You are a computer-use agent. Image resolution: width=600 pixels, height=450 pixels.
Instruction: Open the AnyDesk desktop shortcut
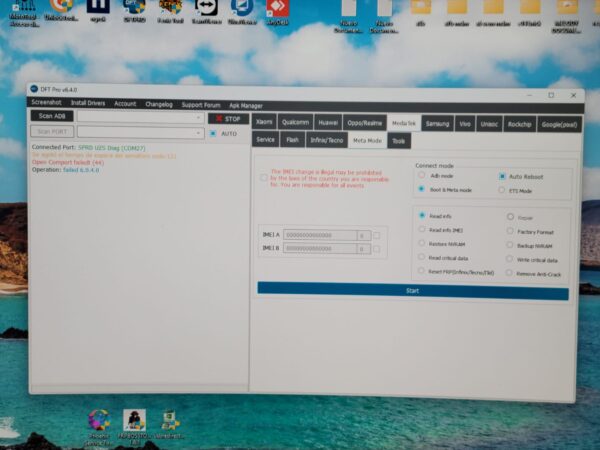point(277,13)
